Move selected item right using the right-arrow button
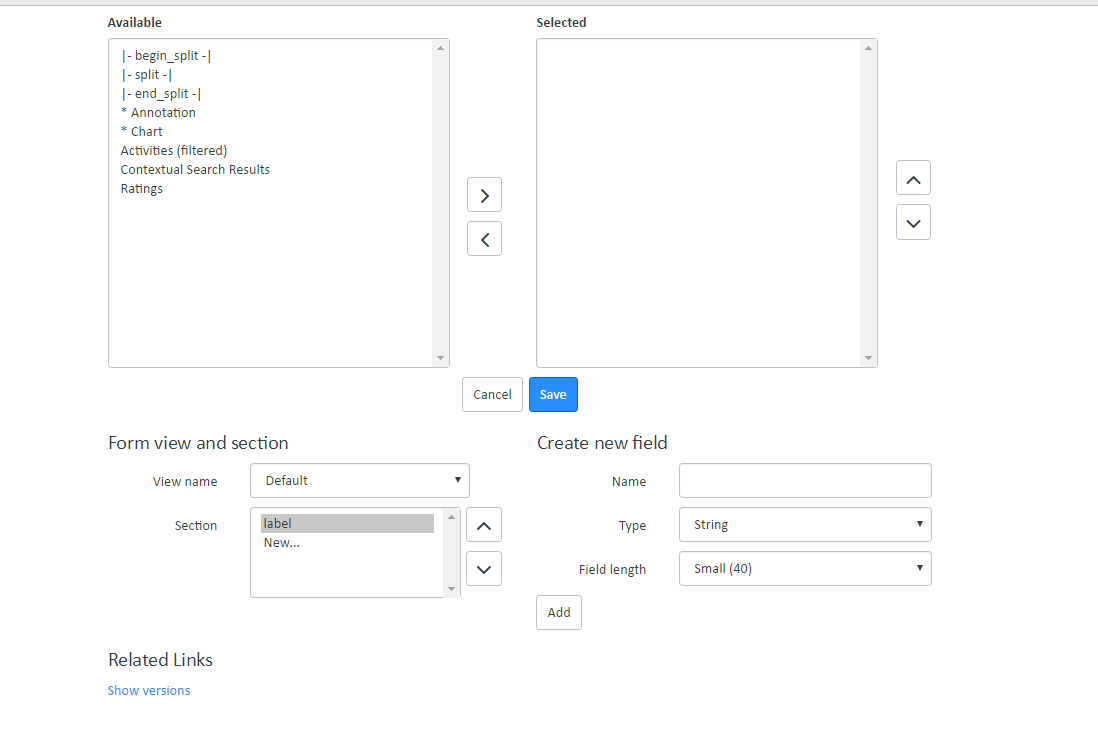Screen dimensions: 1098x737 coord(484,194)
